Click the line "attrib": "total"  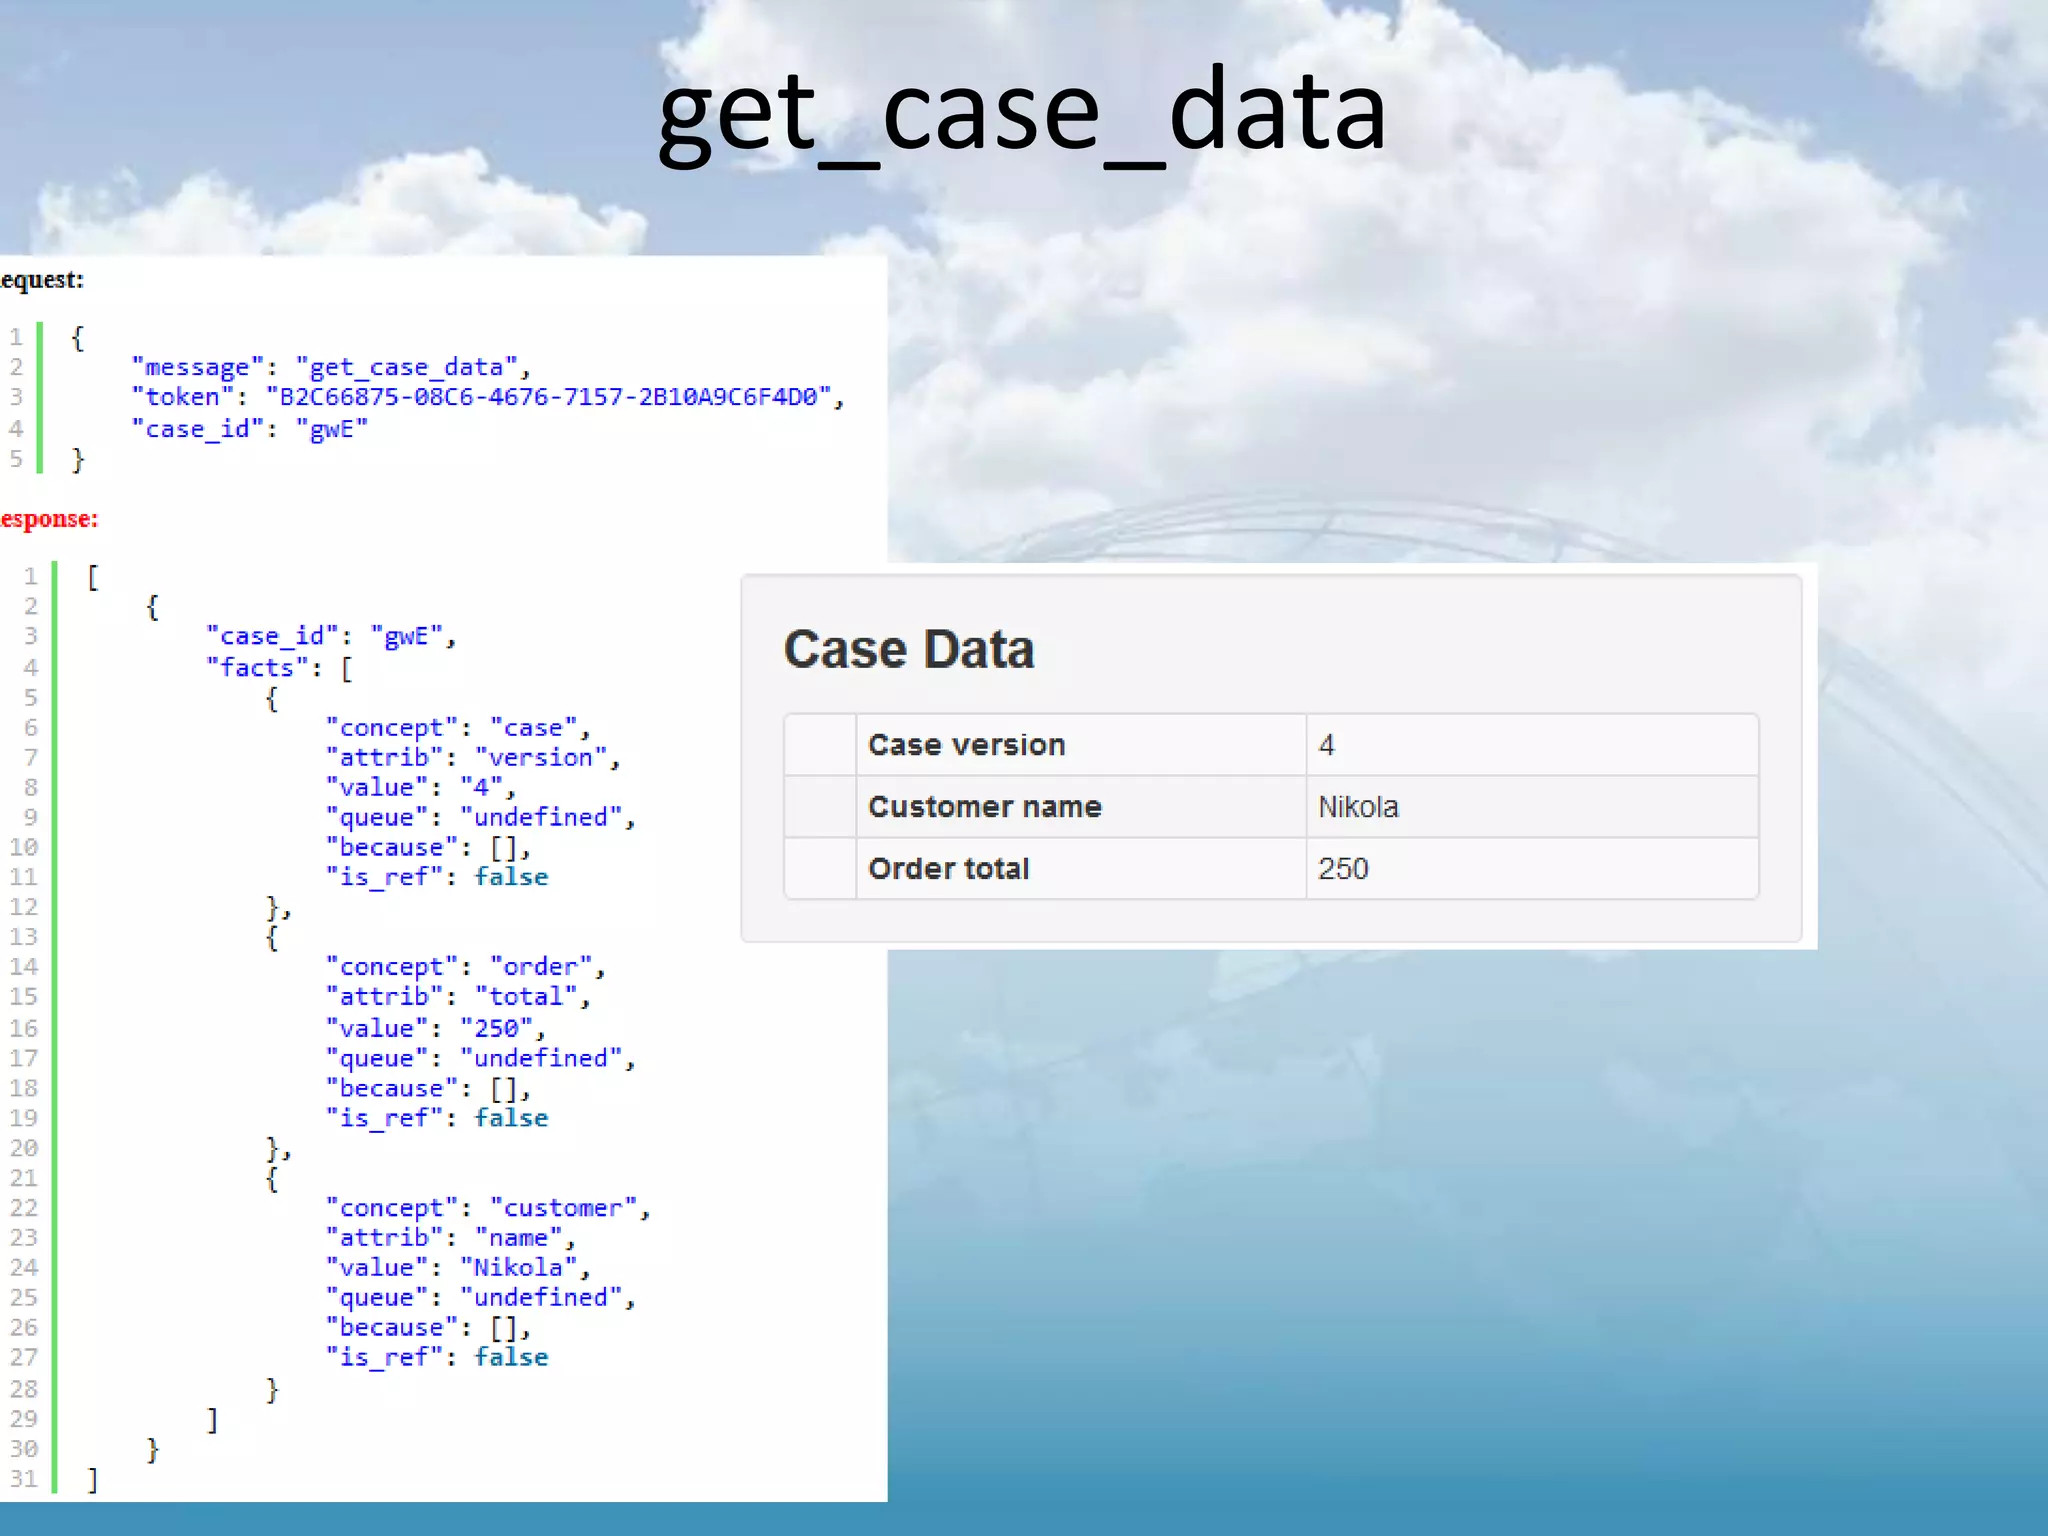point(458,997)
